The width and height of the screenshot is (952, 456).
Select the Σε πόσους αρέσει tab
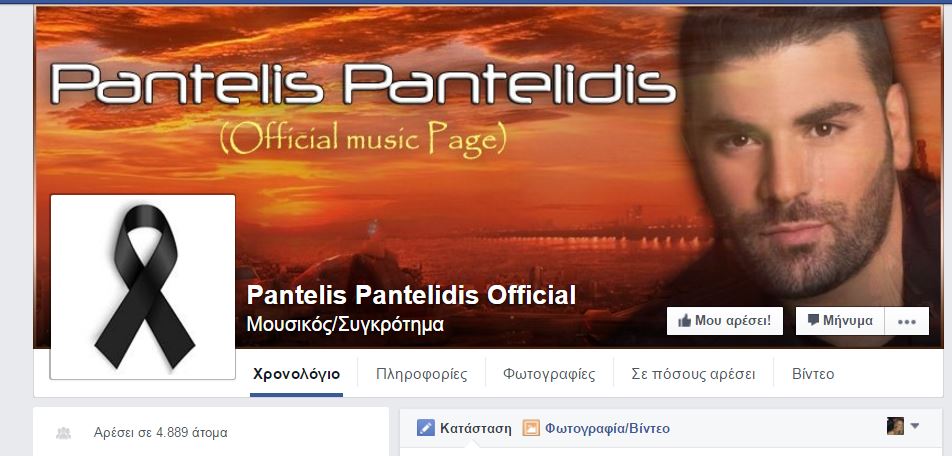click(x=693, y=374)
